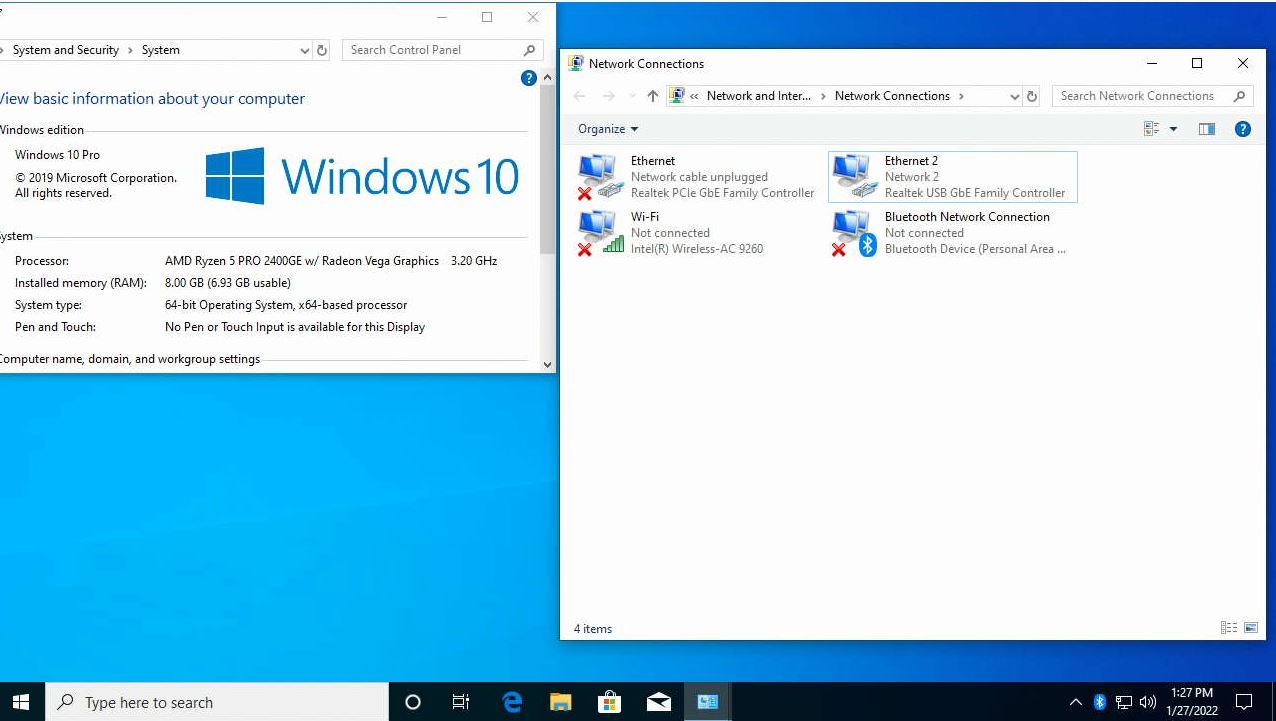This screenshot has width=1276, height=721.
Task: Click the Network and Internet breadcrumb
Action: 758,96
